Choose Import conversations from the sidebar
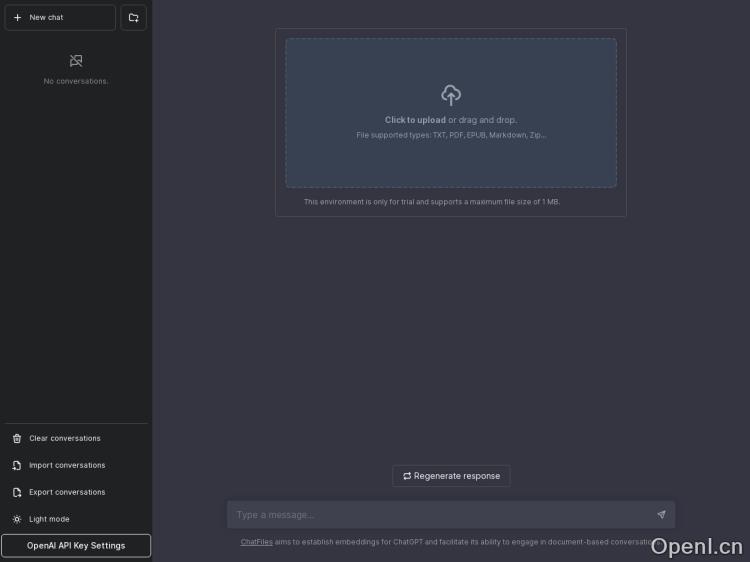Viewport: 750px width, 562px height. click(67, 465)
